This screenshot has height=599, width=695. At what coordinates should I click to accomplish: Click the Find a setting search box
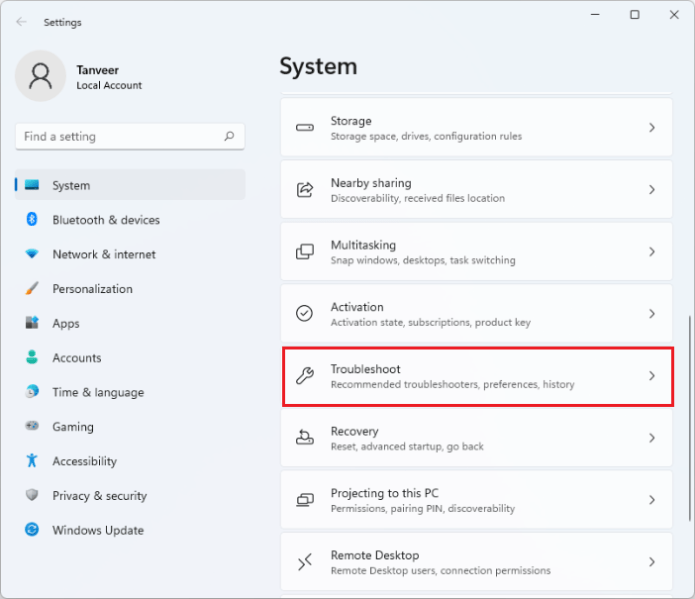(x=130, y=136)
